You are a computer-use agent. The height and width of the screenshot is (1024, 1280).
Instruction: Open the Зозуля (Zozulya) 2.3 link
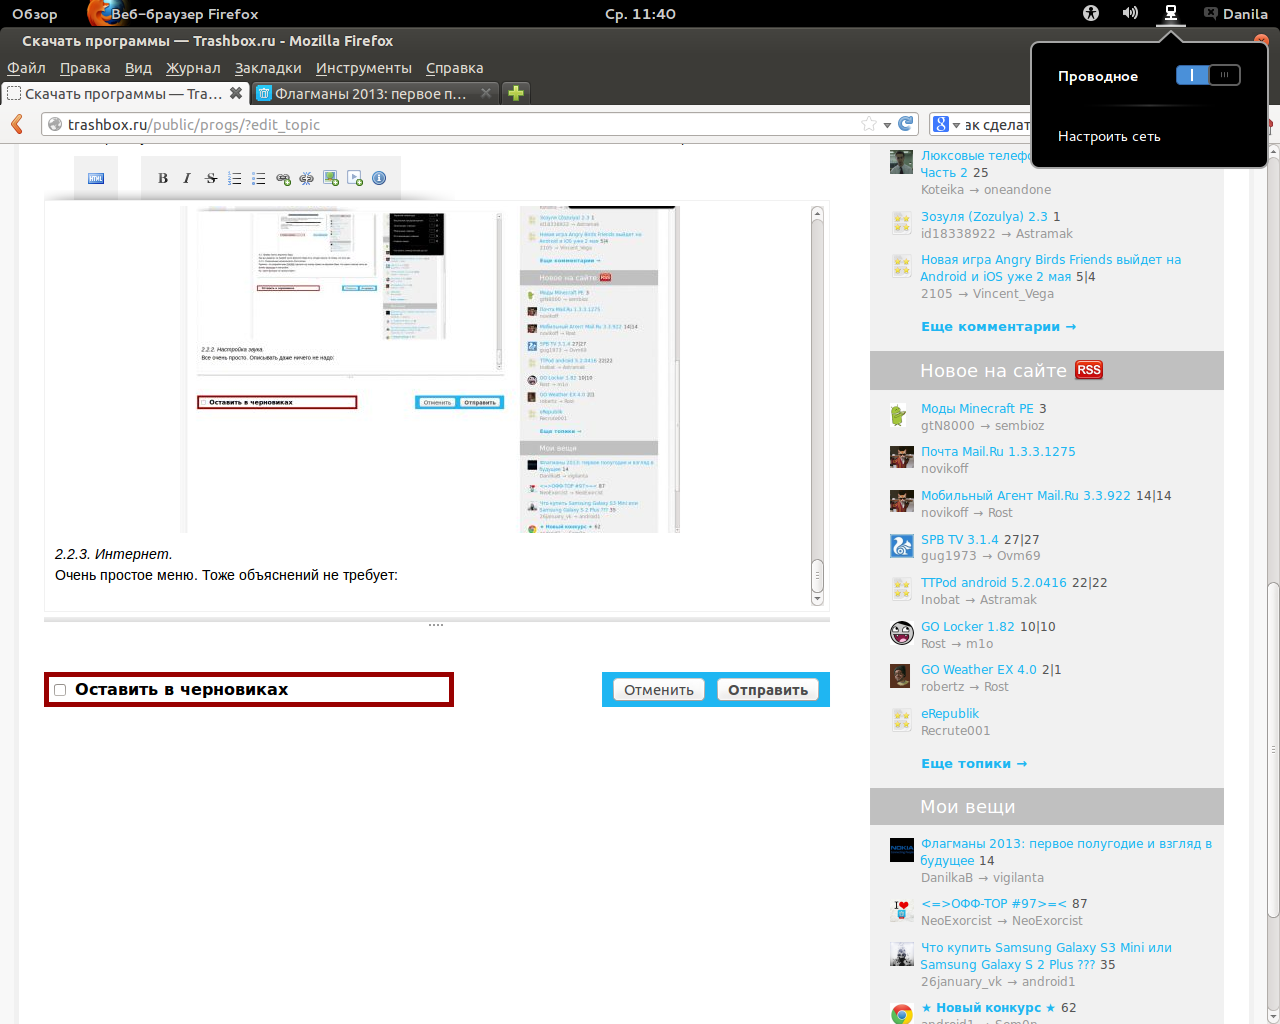click(984, 217)
